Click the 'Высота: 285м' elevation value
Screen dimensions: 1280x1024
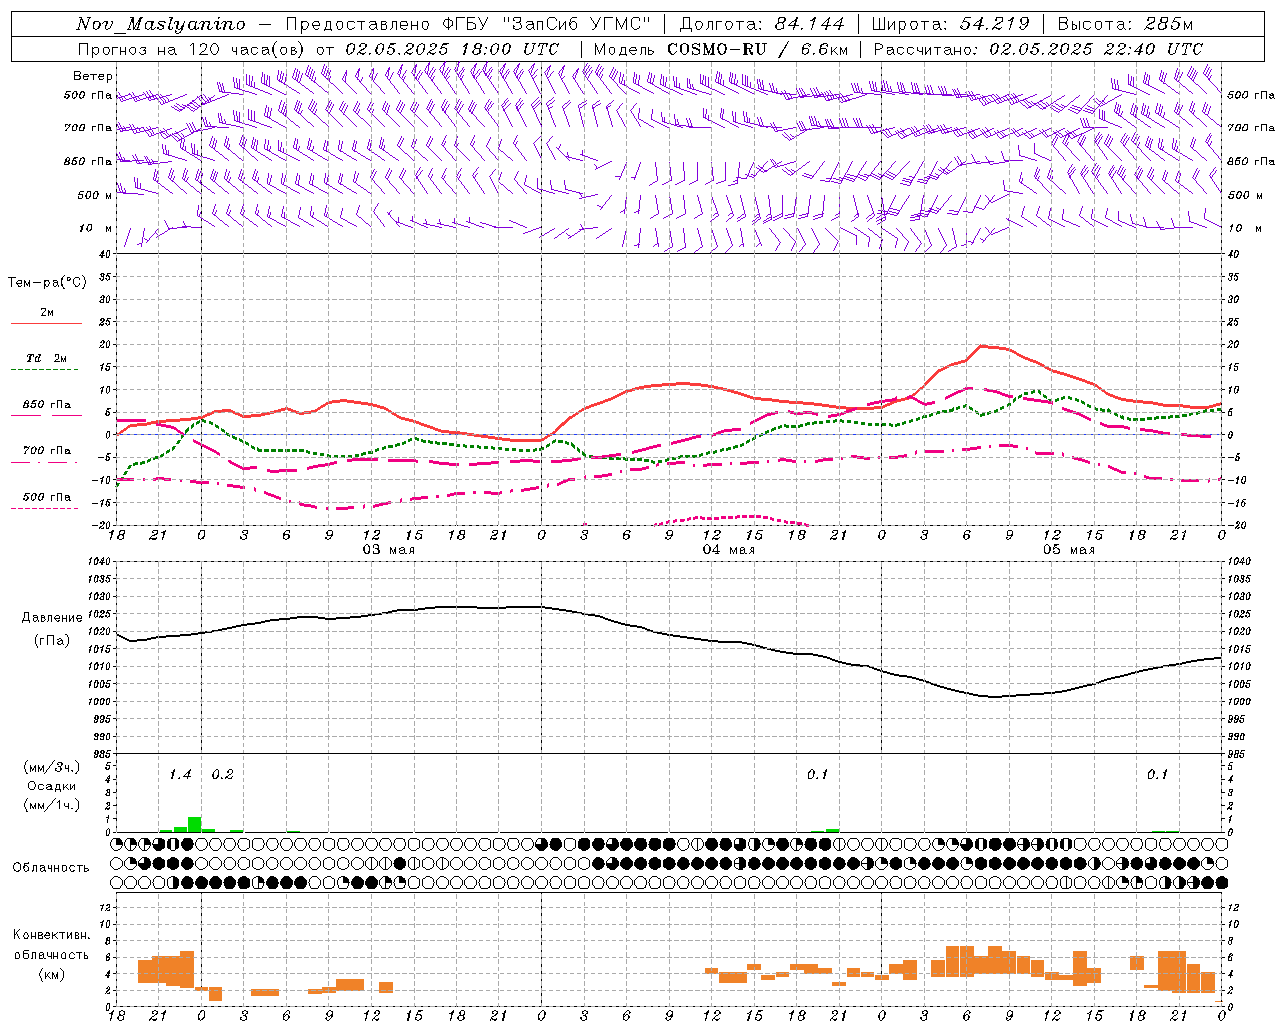[1125, 24]
